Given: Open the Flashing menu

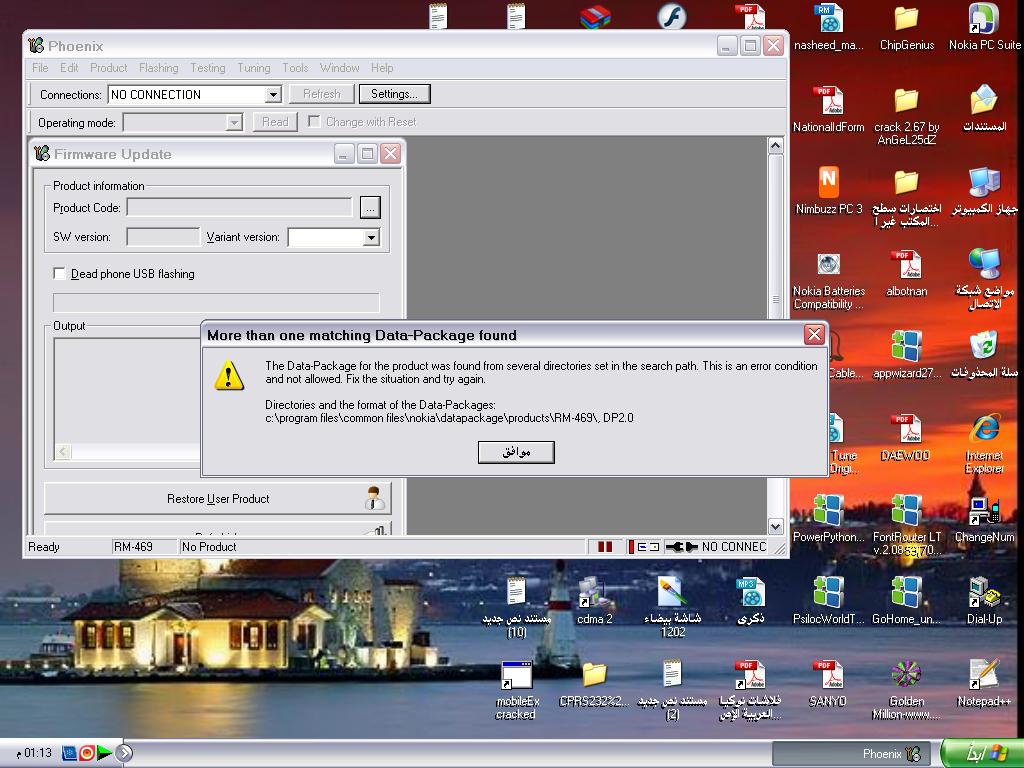Looking at the screenshot, I should coord(159,68).
